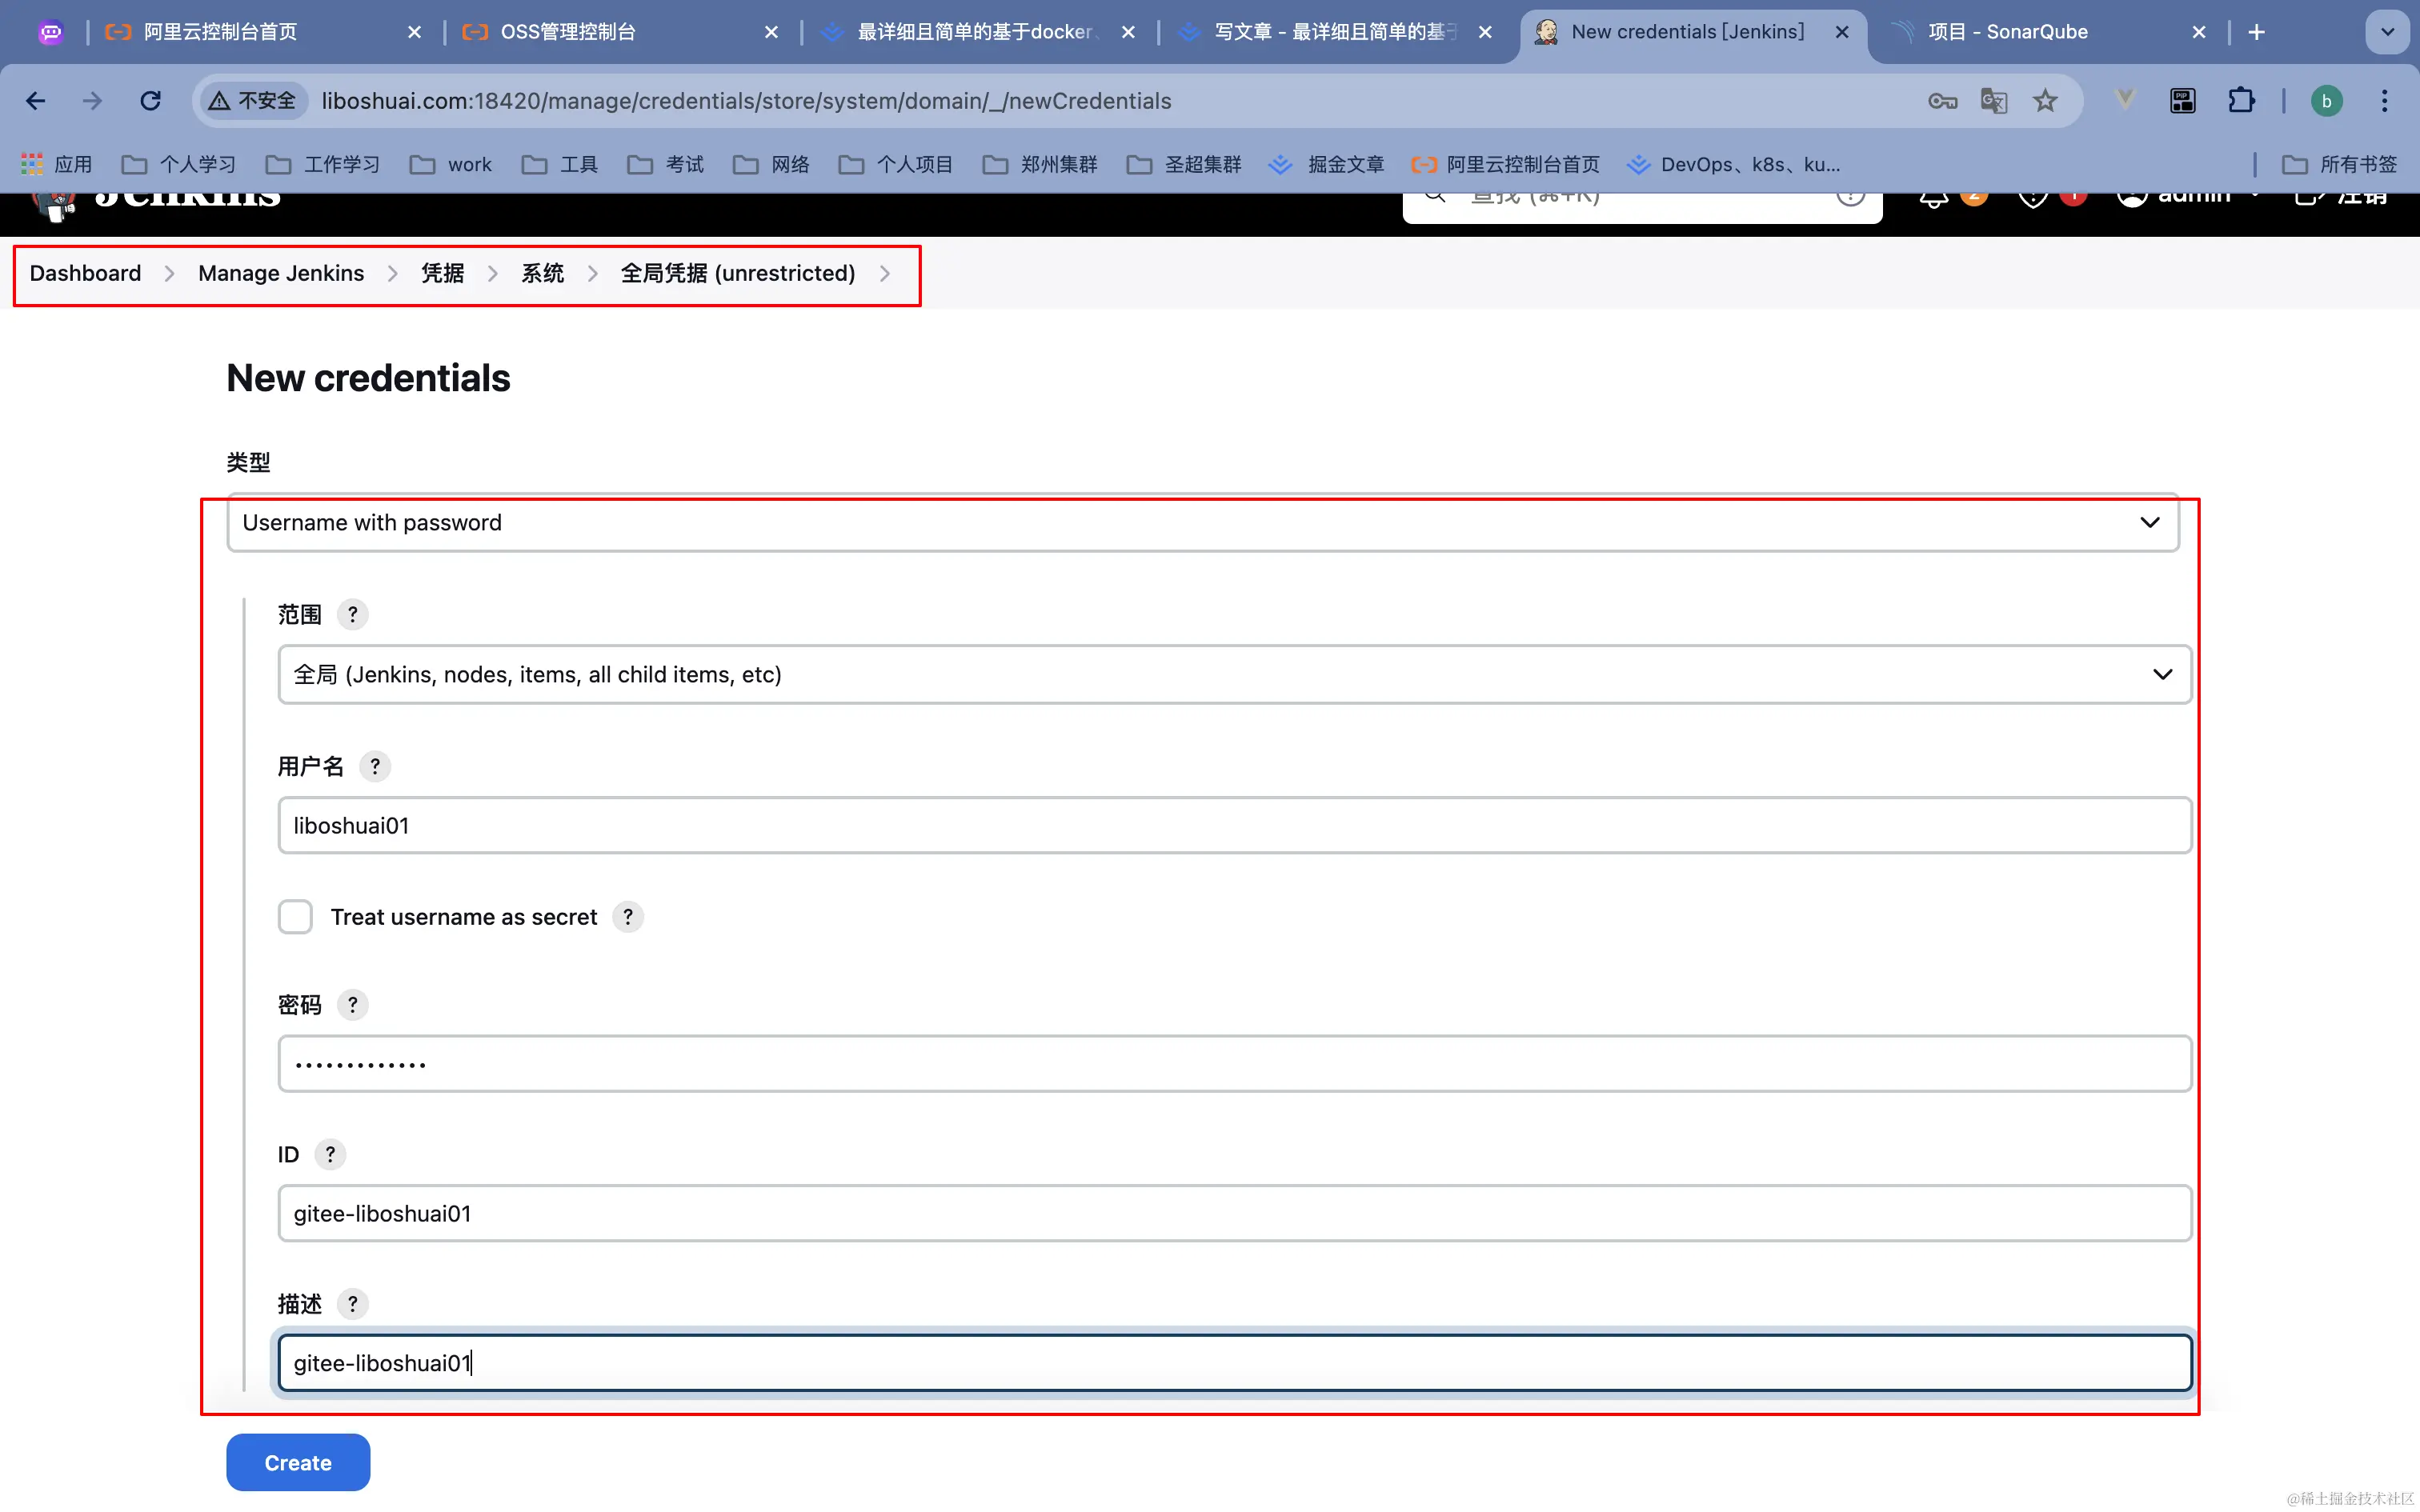Click the help icon next to 范围

pos(352,614)
